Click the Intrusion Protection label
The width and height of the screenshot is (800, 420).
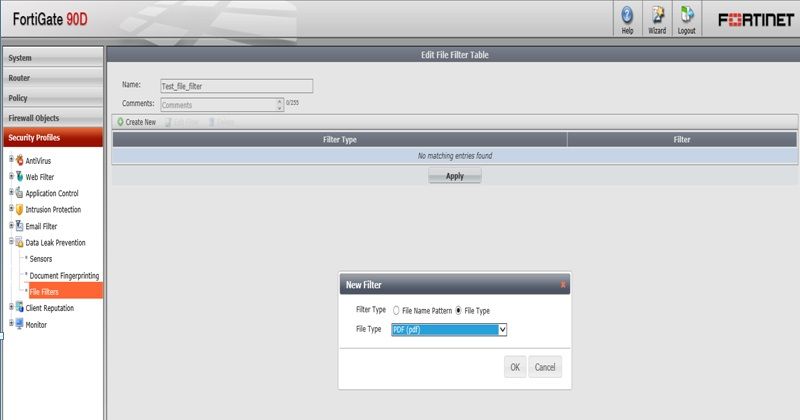[53, 210]
